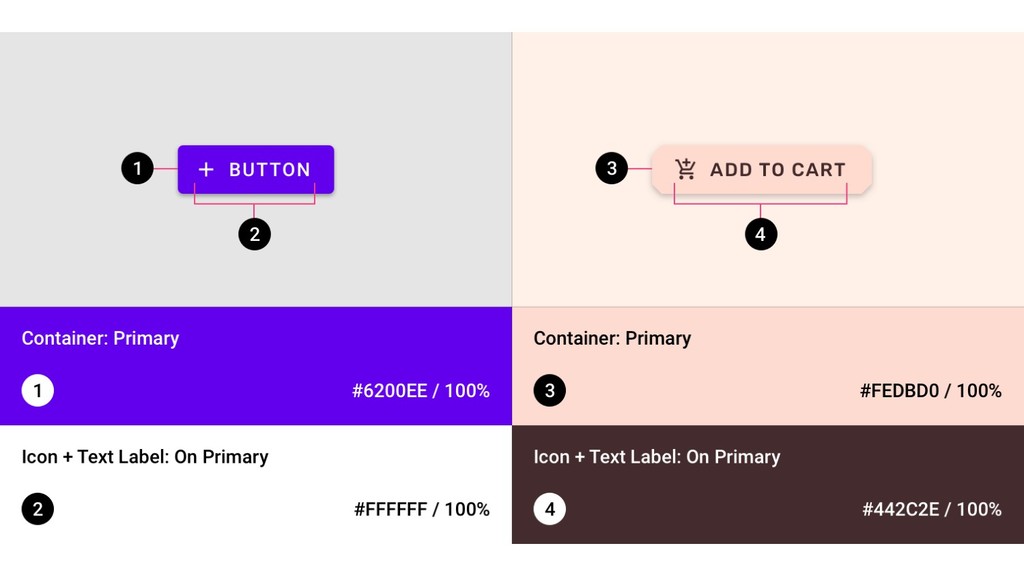This screenshot has width=1024, height=576.
Task: Click annotation marker 2 below purple button
Action: pos(255,234)
